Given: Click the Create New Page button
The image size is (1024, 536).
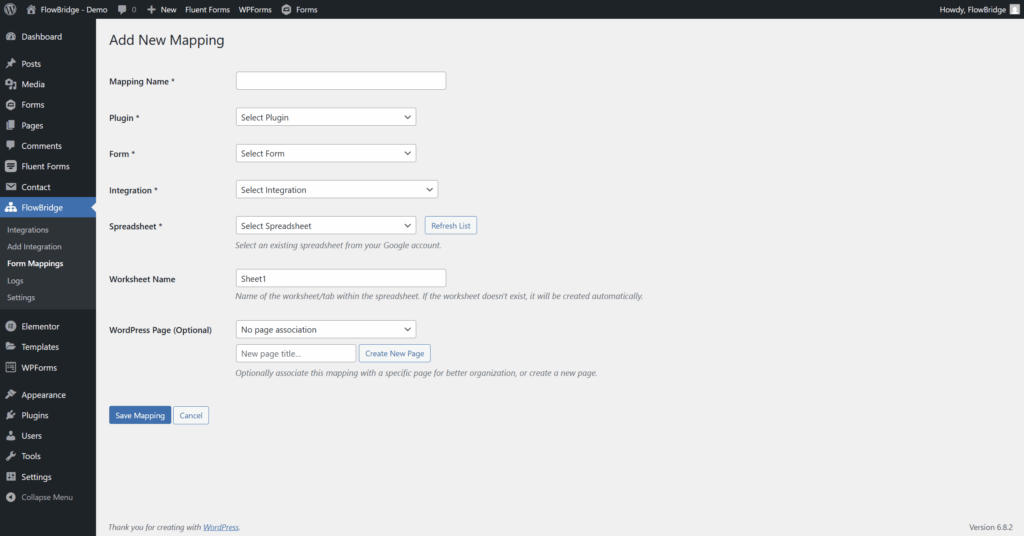Looking at the screenshot, I should (394, 353).
